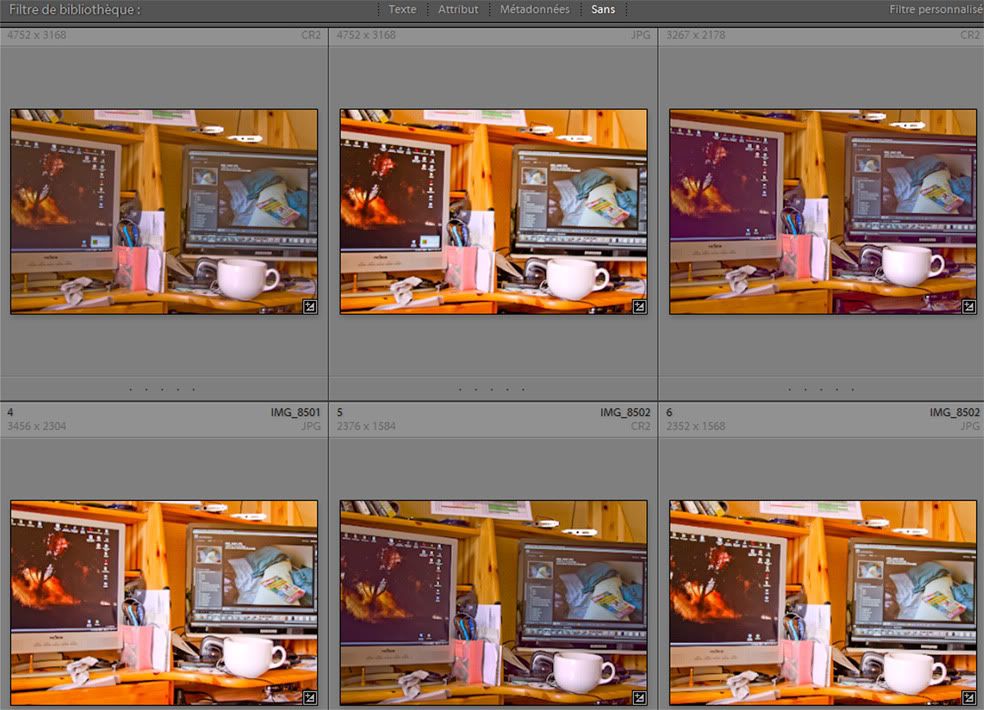984x710 pixels.
Task: Click rating dots below the 3267 x 2178 photo
Action: point(821,389)
